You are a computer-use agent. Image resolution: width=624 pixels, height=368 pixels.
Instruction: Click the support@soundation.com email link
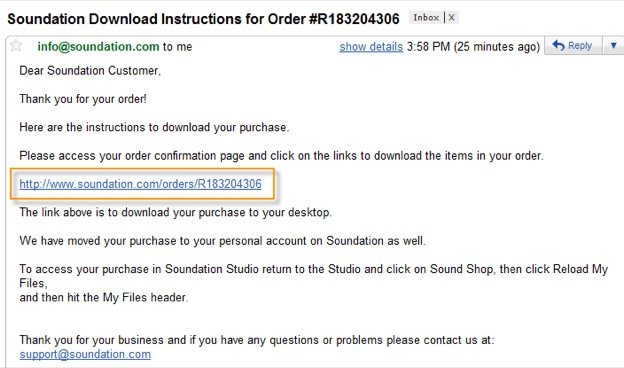tap(85, 354)
